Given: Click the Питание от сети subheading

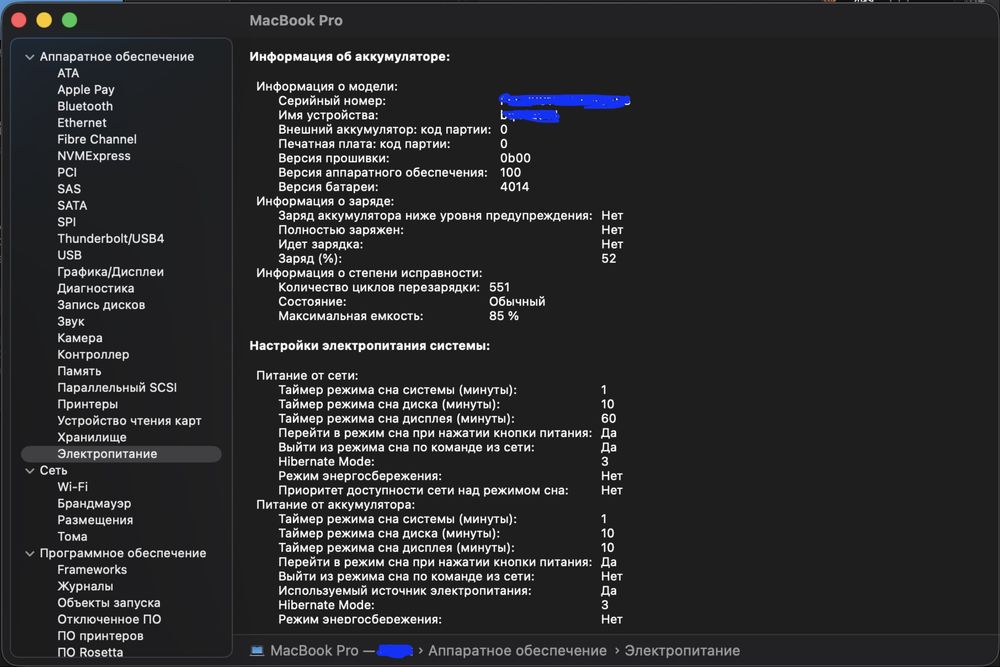Looking at the screenshot, I should (307, 376).
